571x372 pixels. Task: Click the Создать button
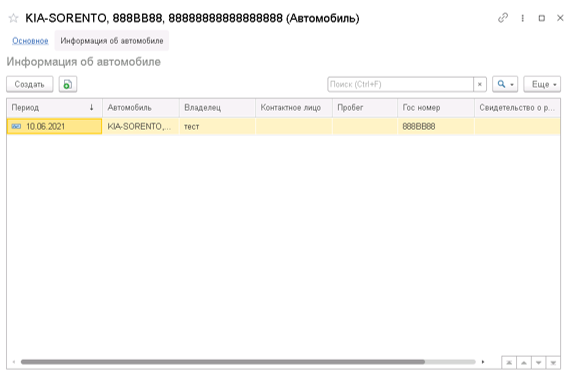pos(29,84)
